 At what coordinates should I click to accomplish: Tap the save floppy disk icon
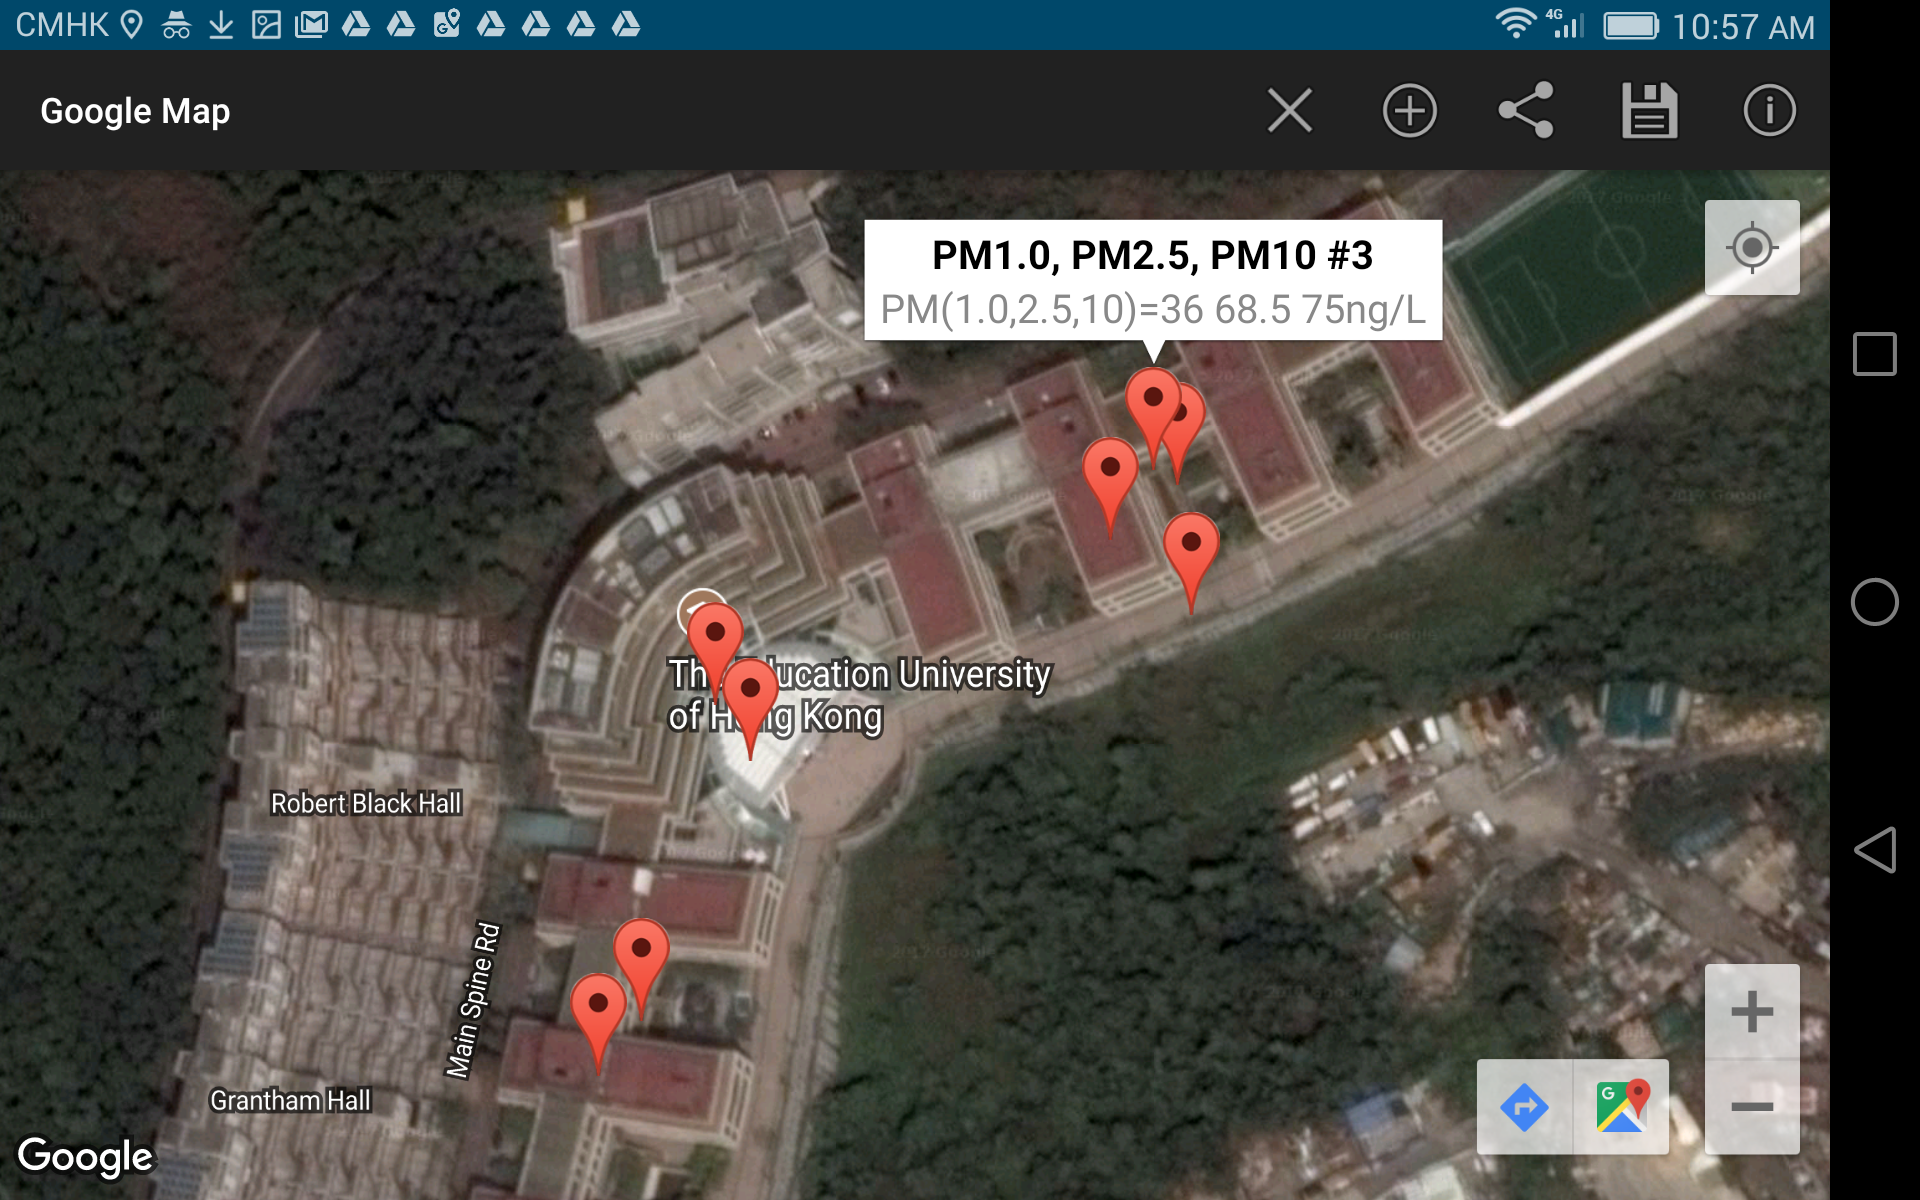(1649, 110)
